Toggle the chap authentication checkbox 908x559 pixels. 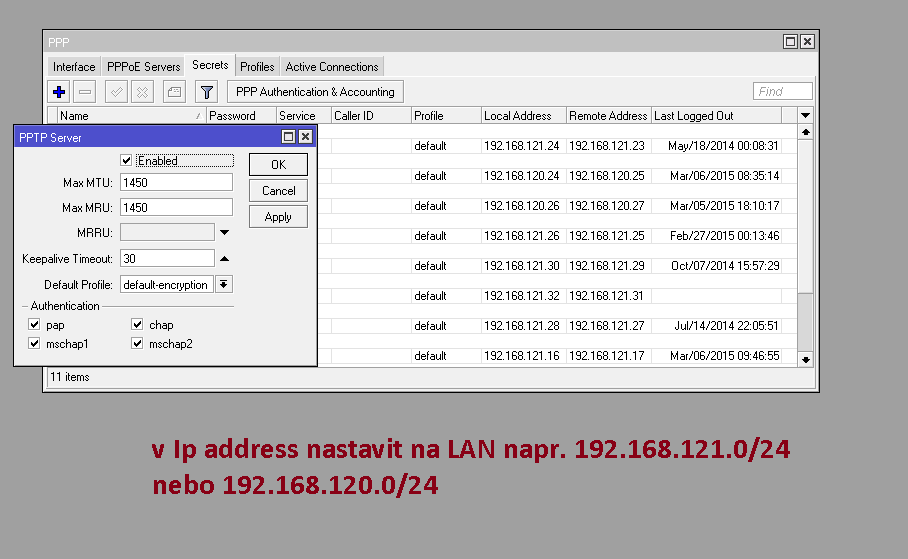138,325
